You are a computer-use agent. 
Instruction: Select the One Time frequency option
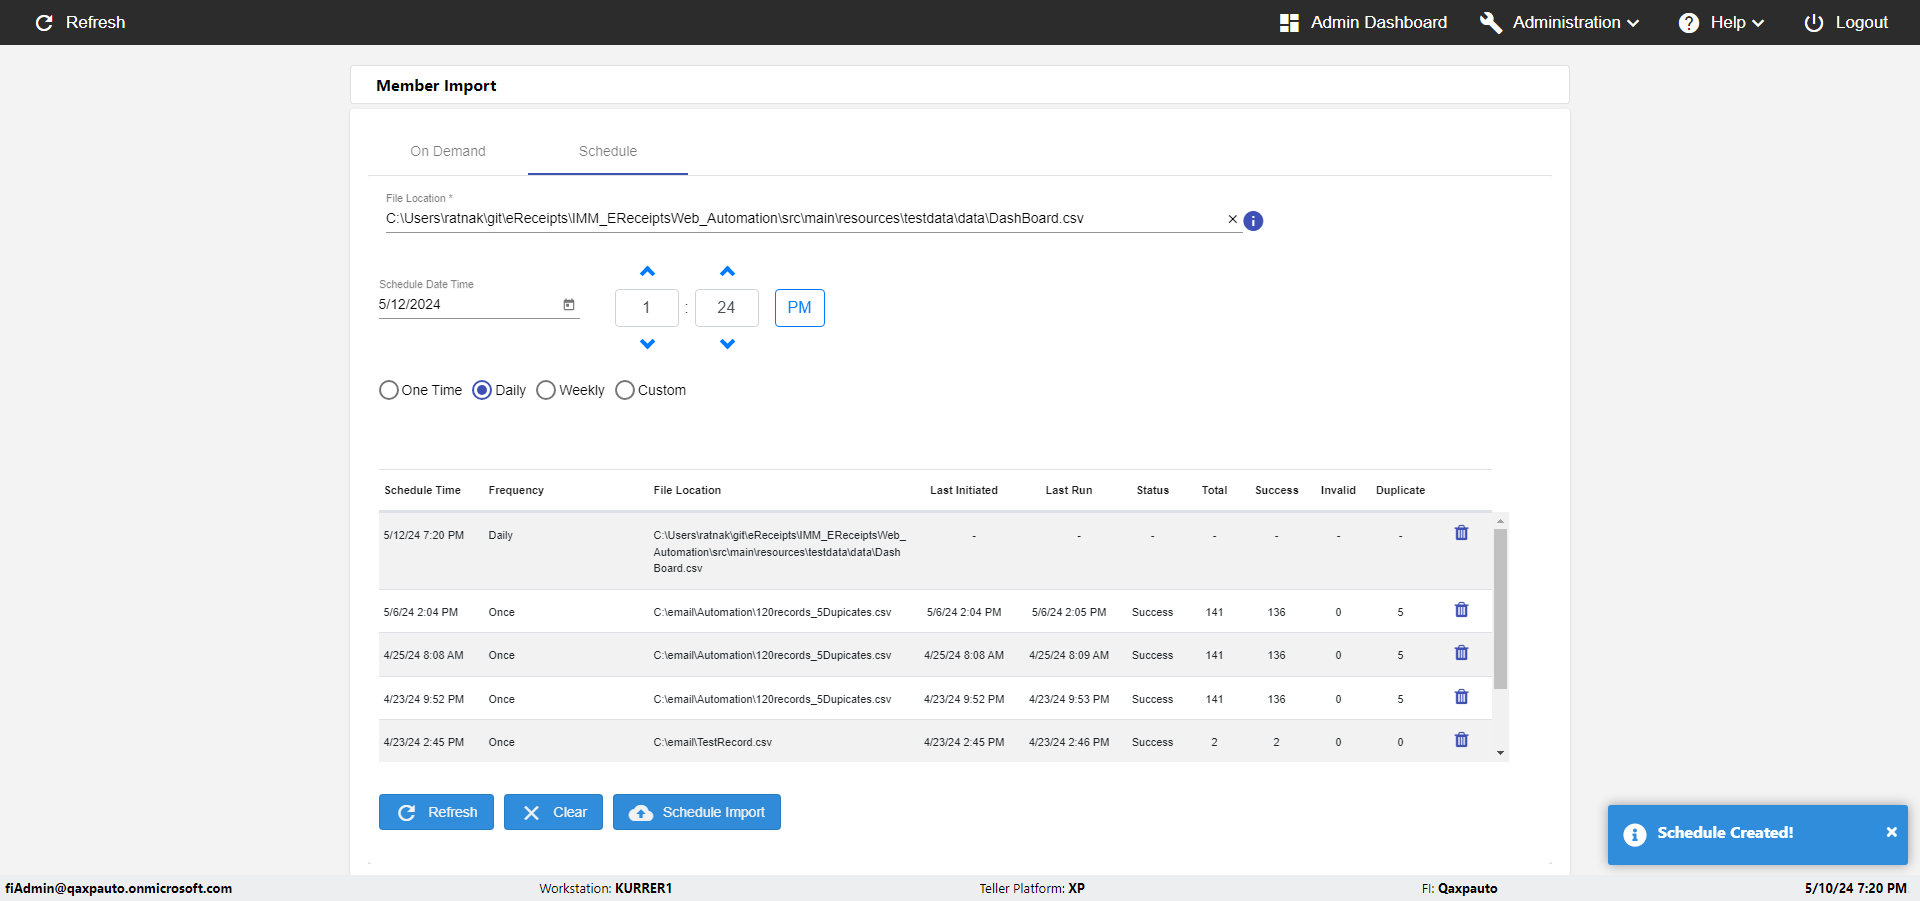389,390
